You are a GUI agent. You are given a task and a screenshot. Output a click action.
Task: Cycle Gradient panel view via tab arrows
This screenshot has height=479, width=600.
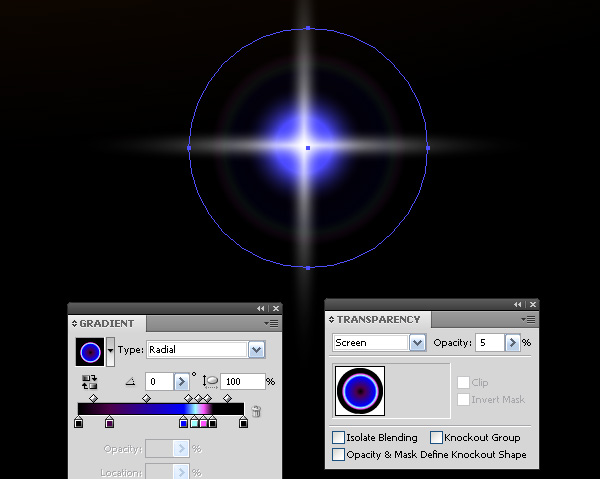point(74,324)
